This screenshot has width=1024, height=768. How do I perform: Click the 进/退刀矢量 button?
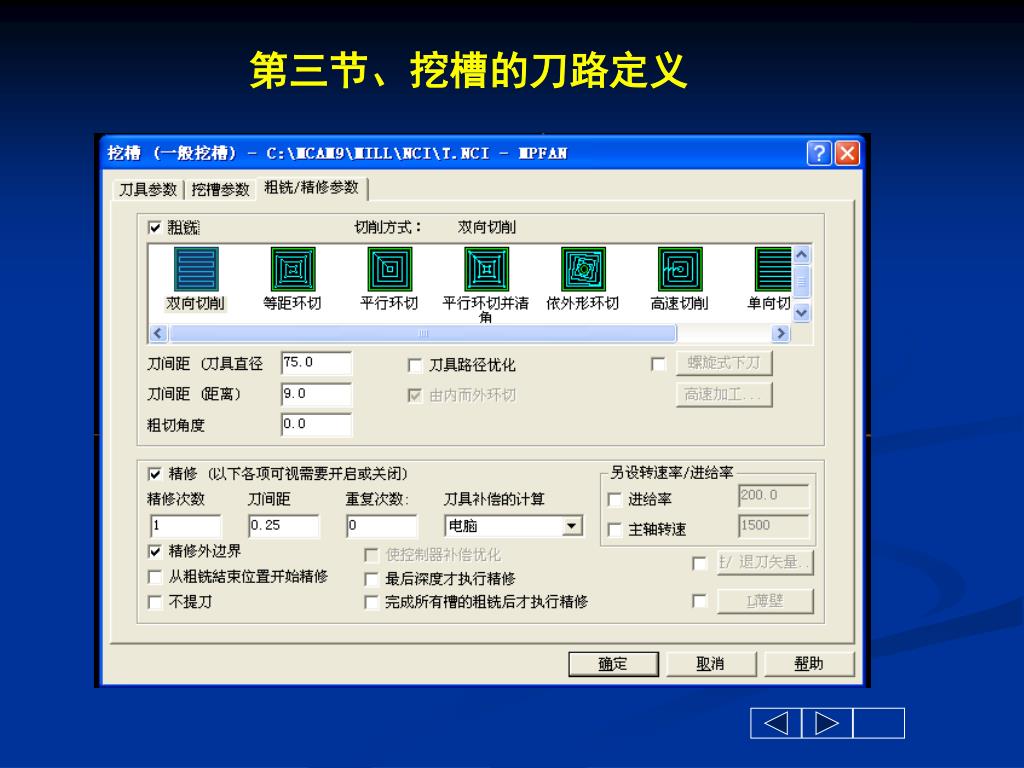coord(765,562)
